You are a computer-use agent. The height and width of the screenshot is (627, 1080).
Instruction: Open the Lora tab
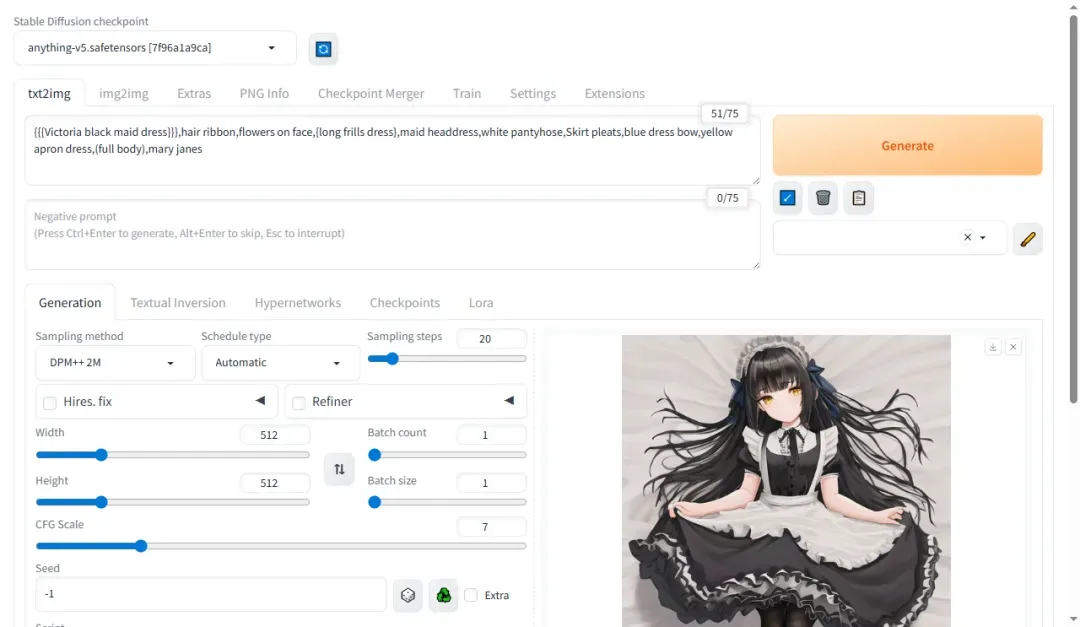(x=481, y=302)
